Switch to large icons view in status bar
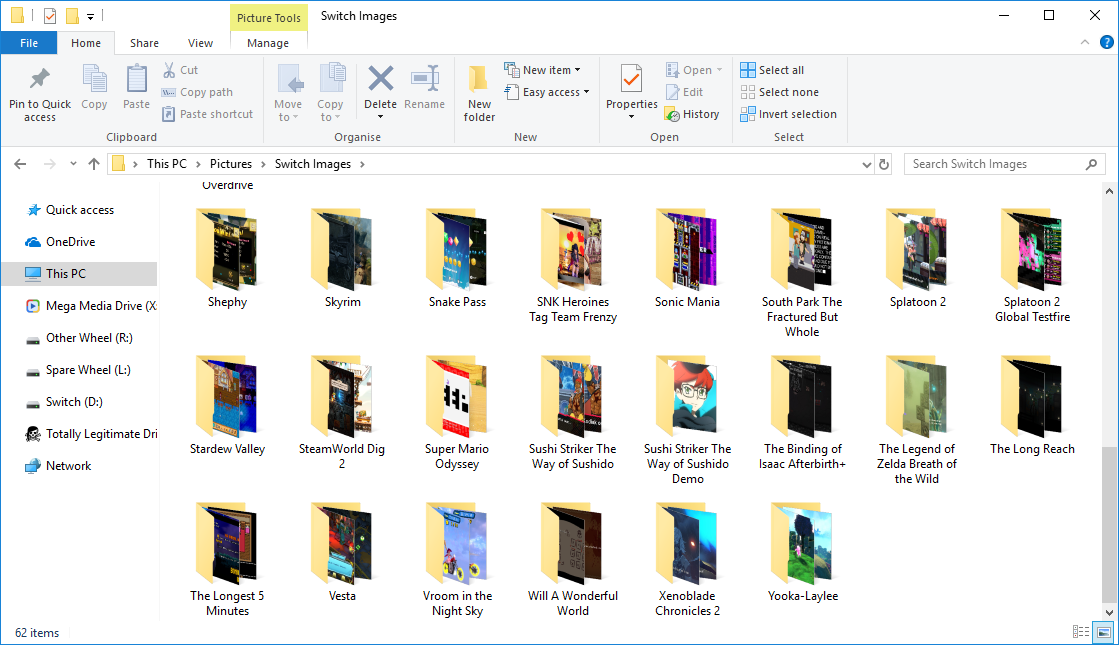The image size is (1119, 645). 1103,632
